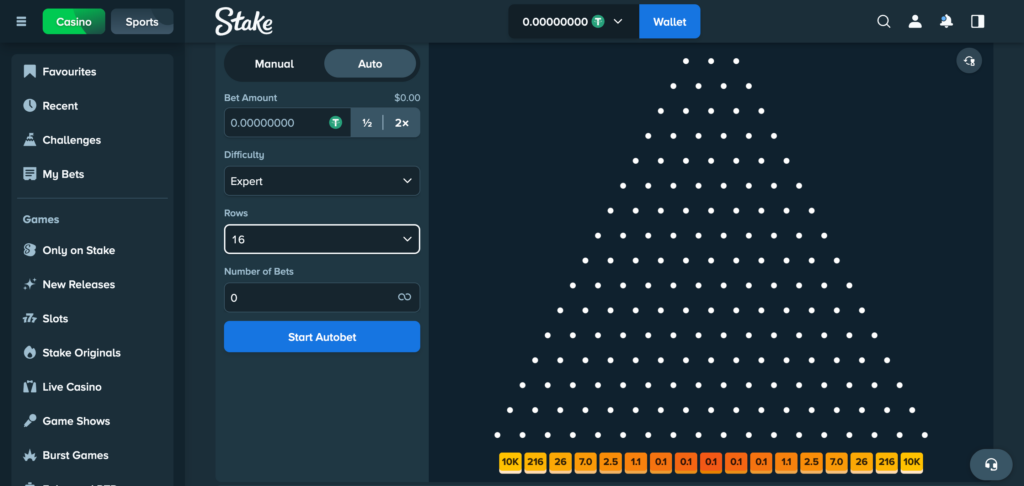Click the Wallet button
The width and height of the screenshot is (1024, 486).
[669, 22]
